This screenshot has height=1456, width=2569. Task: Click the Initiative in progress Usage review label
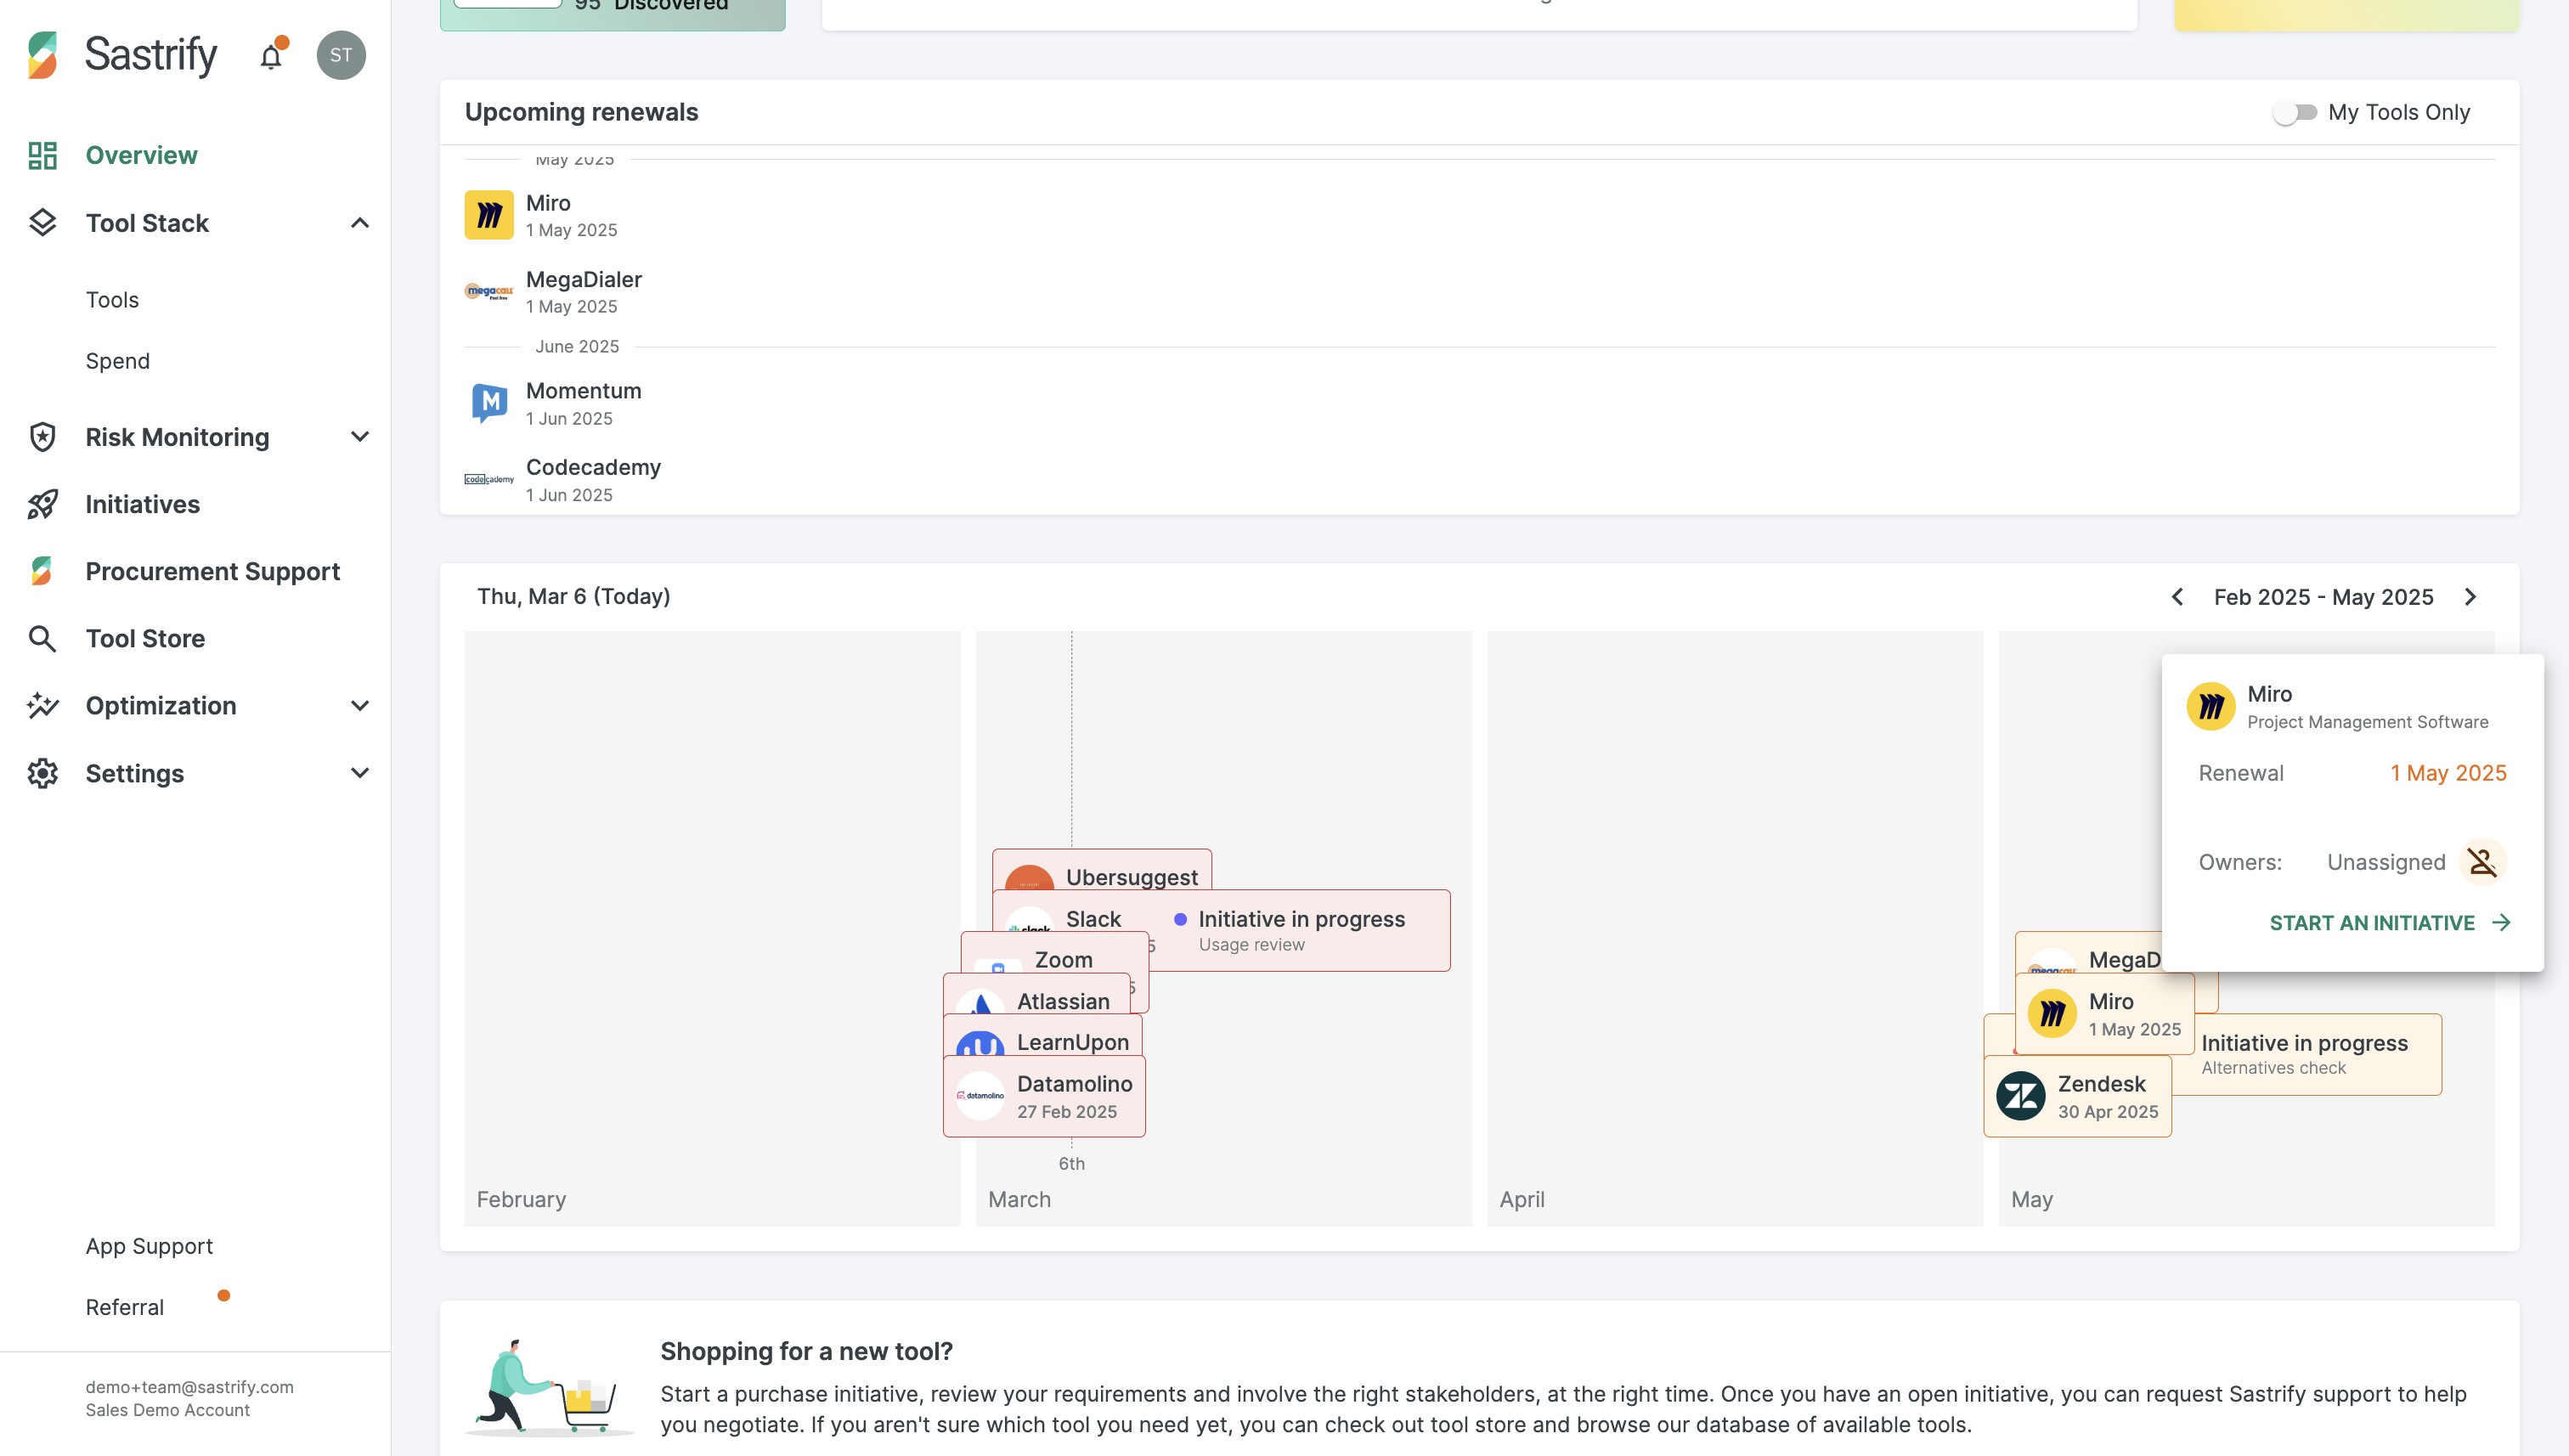click(1301, 930)
